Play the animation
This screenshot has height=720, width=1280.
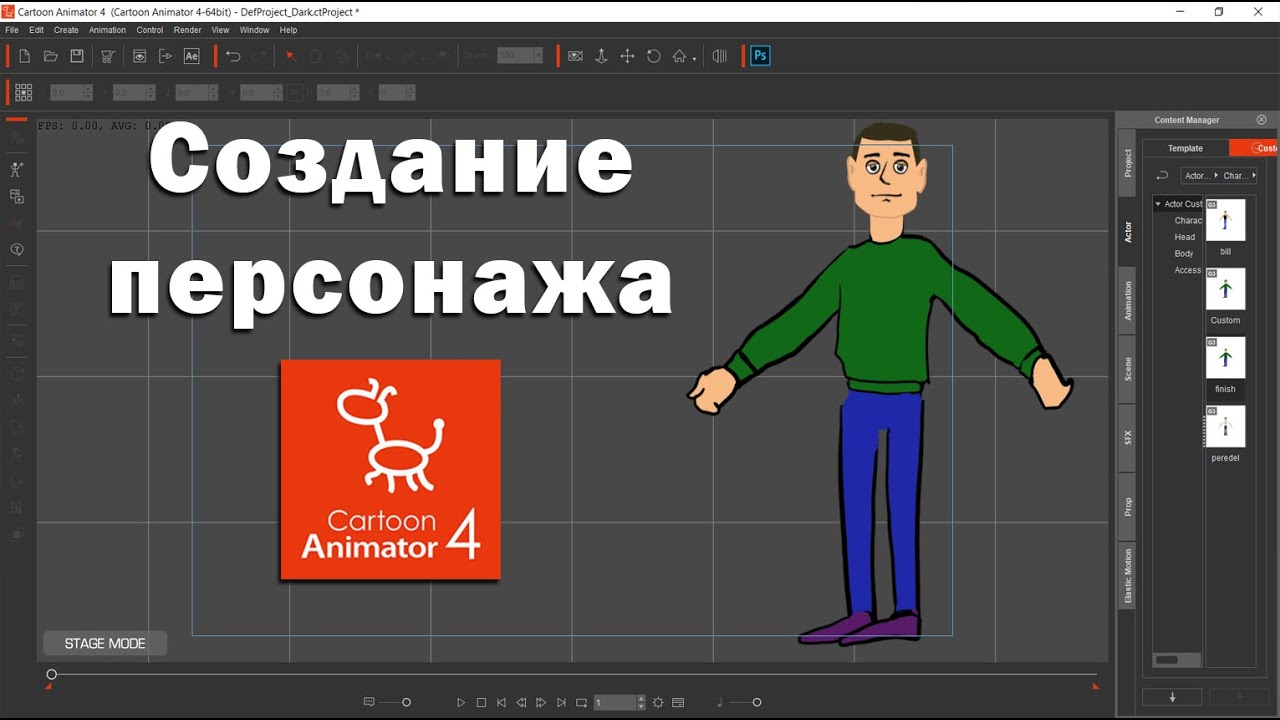pyautogui.click(x=461, y=703)
